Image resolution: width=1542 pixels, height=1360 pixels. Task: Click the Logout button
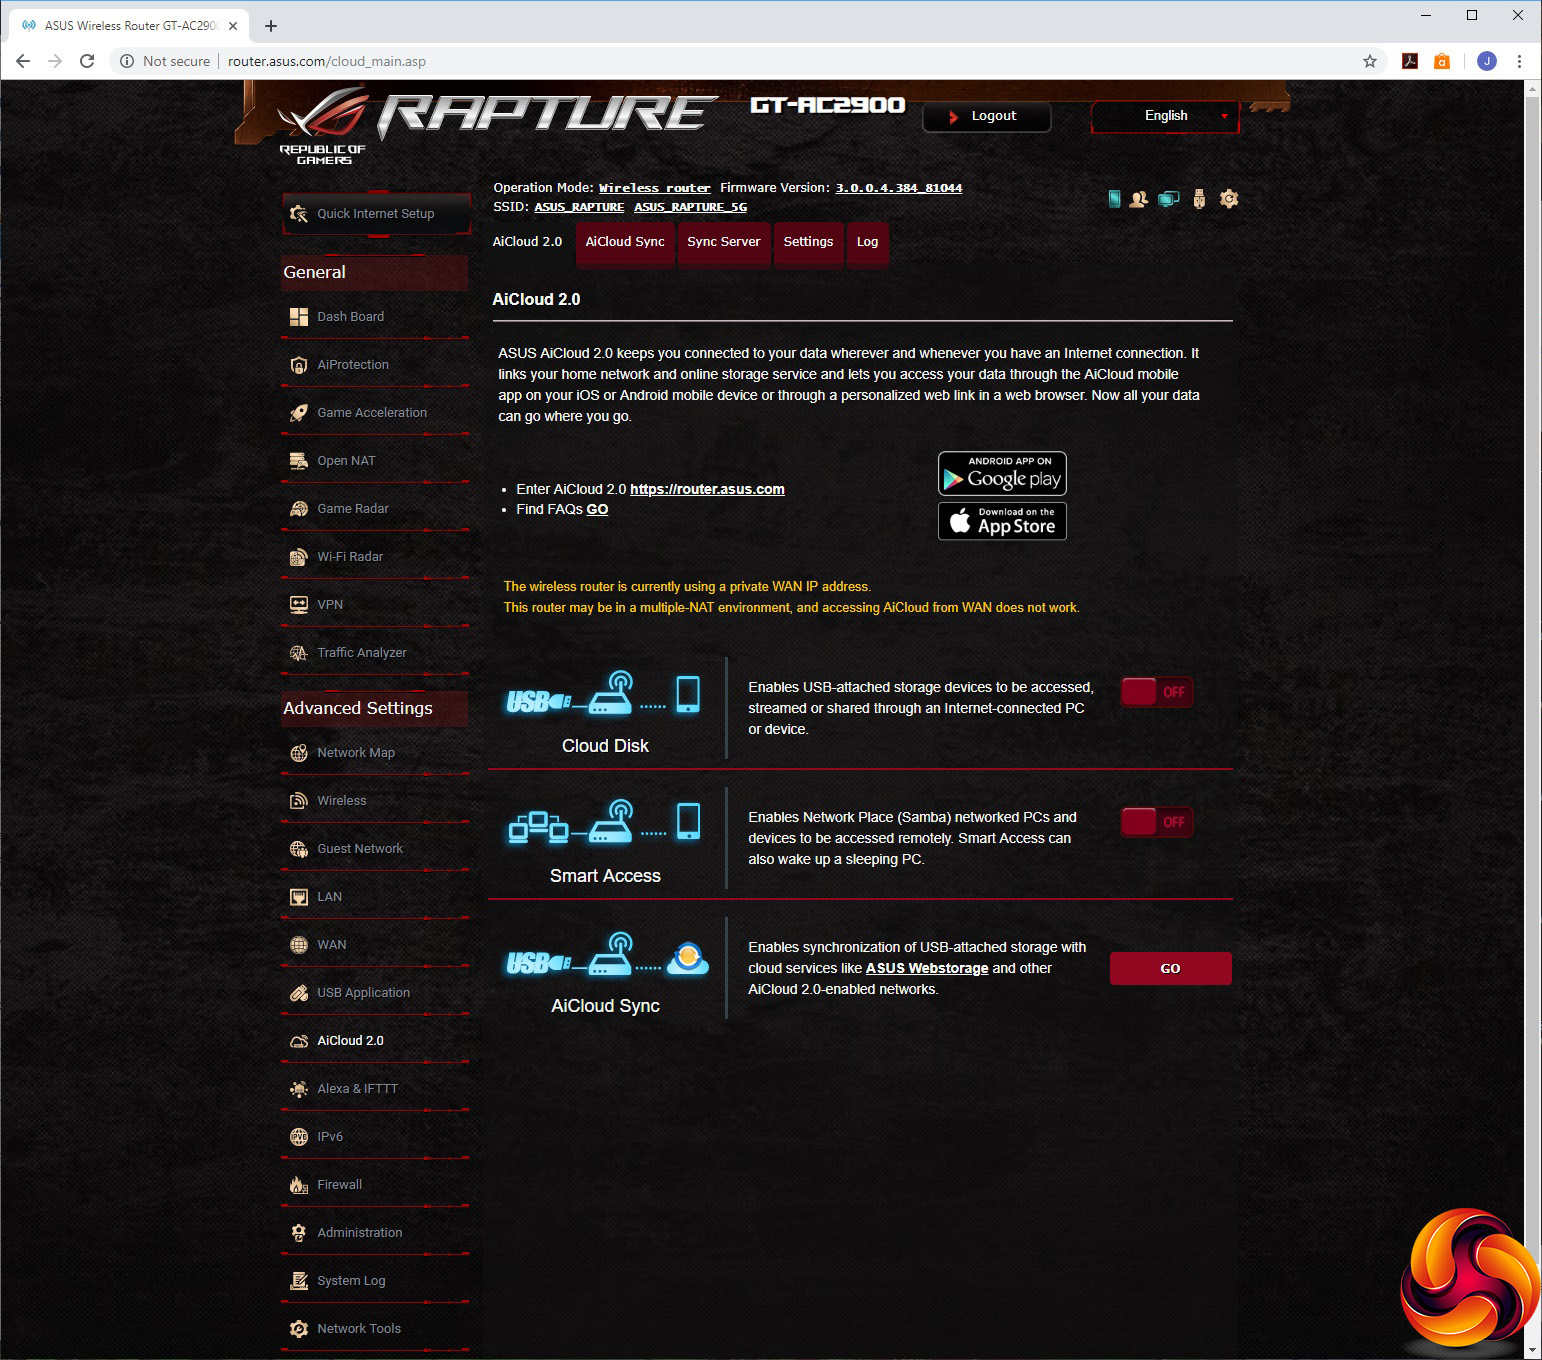click(x=986, y=116)
